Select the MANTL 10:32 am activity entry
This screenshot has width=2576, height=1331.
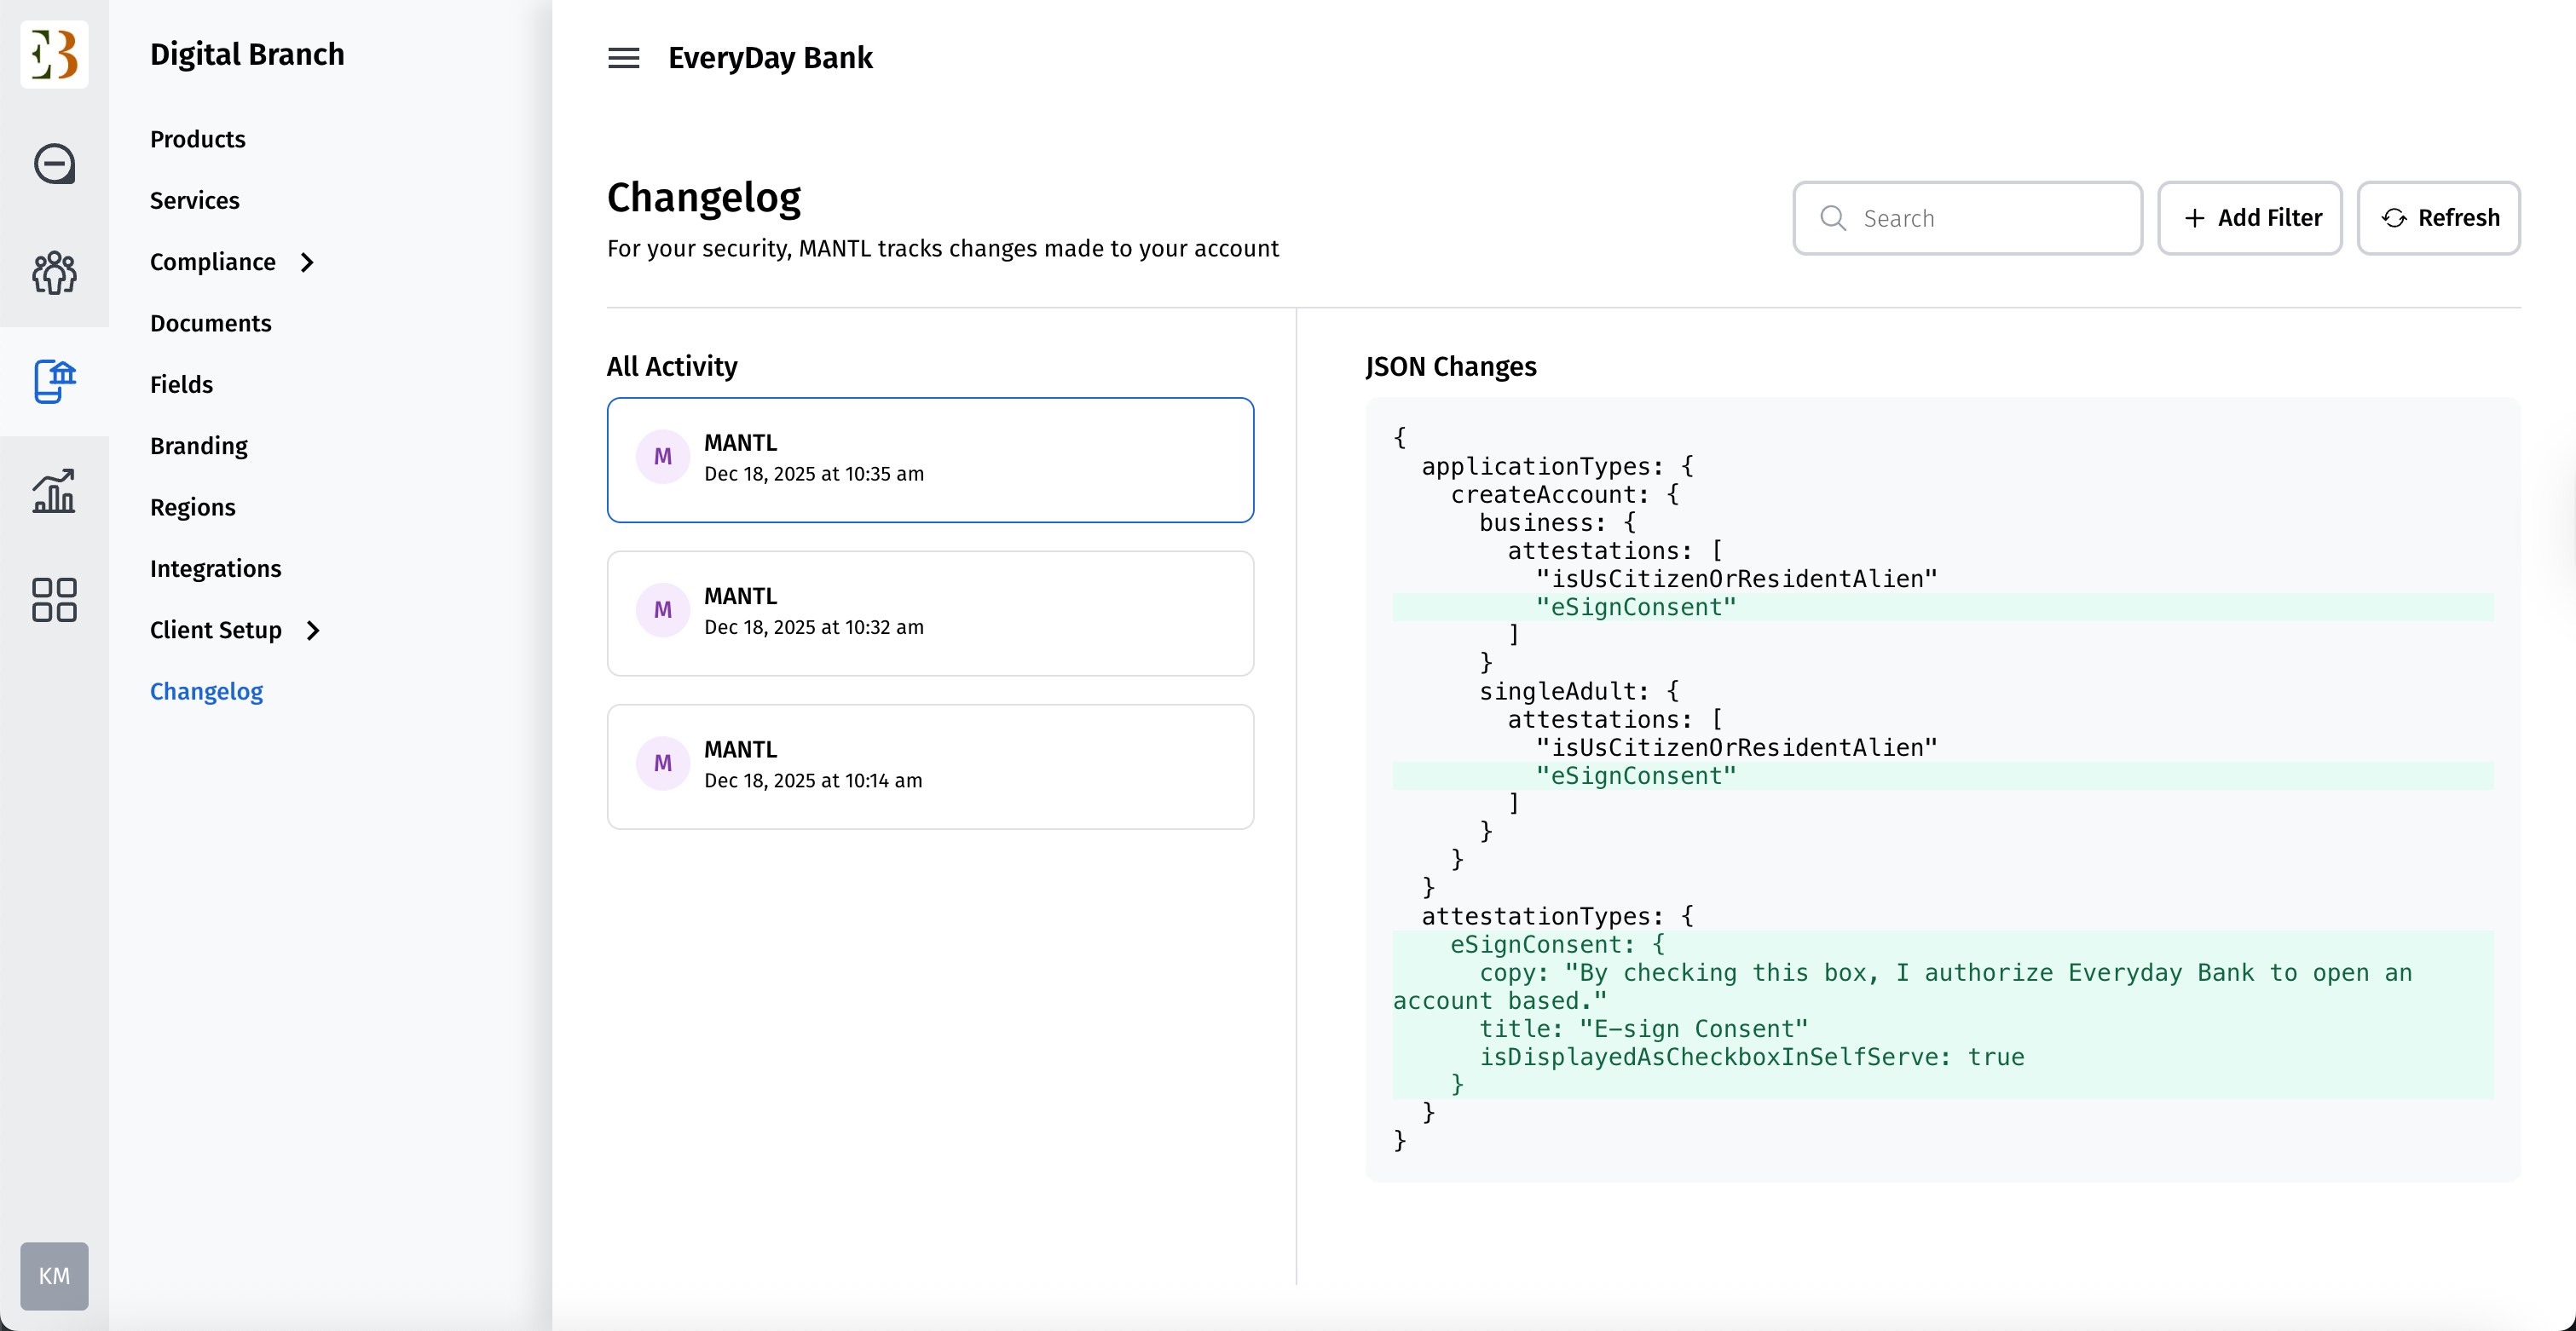[929, 613]
